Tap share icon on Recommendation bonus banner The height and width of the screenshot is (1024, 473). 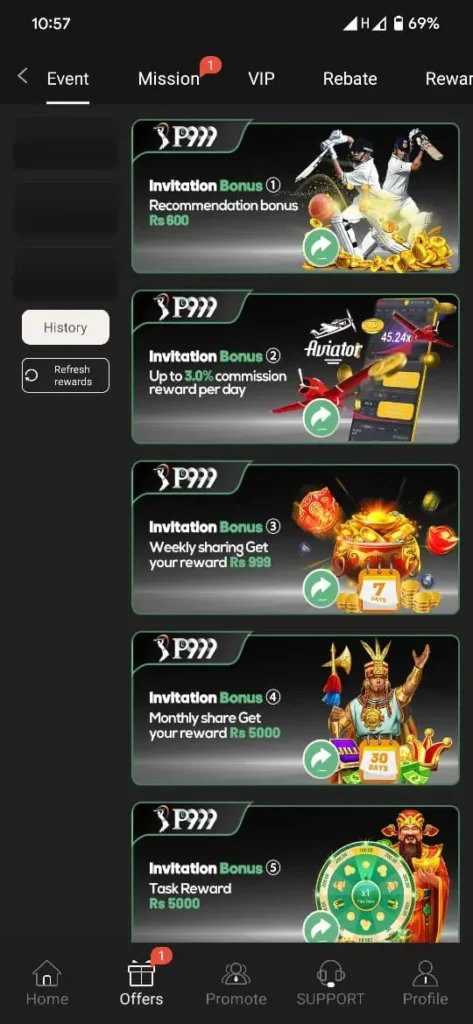click(321, 247)
